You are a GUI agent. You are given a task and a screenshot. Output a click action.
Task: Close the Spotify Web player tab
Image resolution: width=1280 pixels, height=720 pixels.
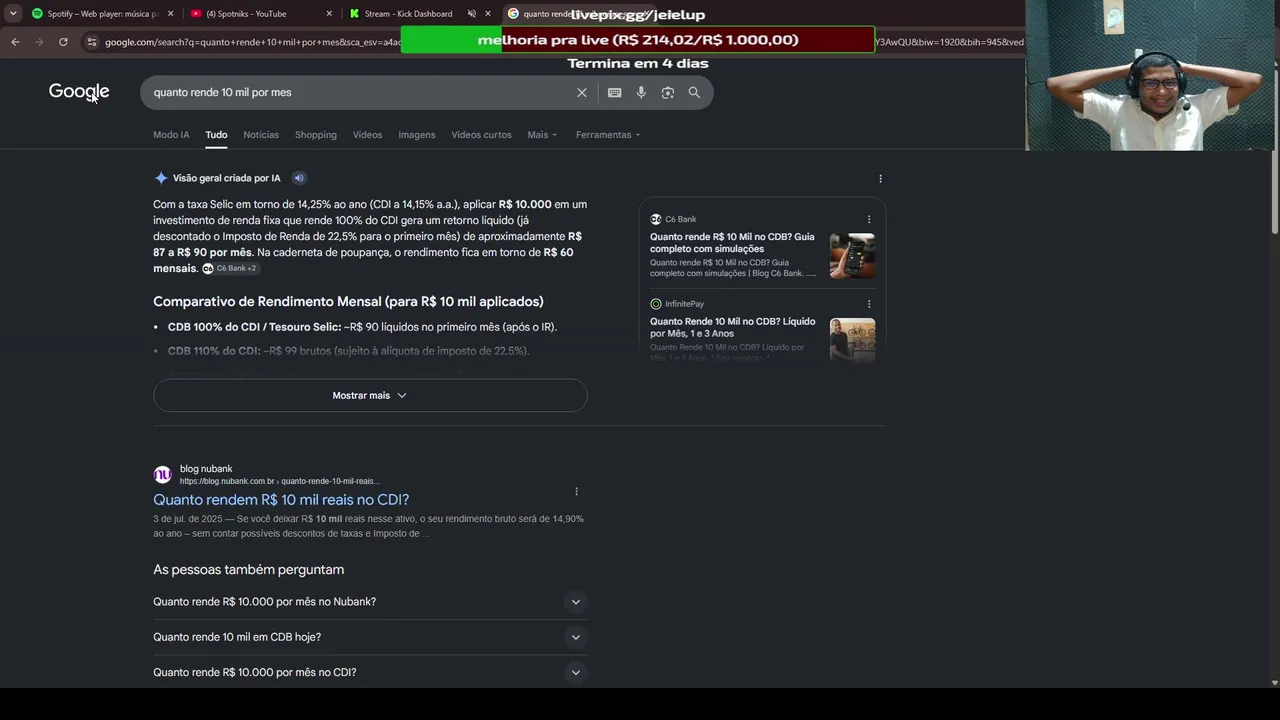(x=171, y=14)
